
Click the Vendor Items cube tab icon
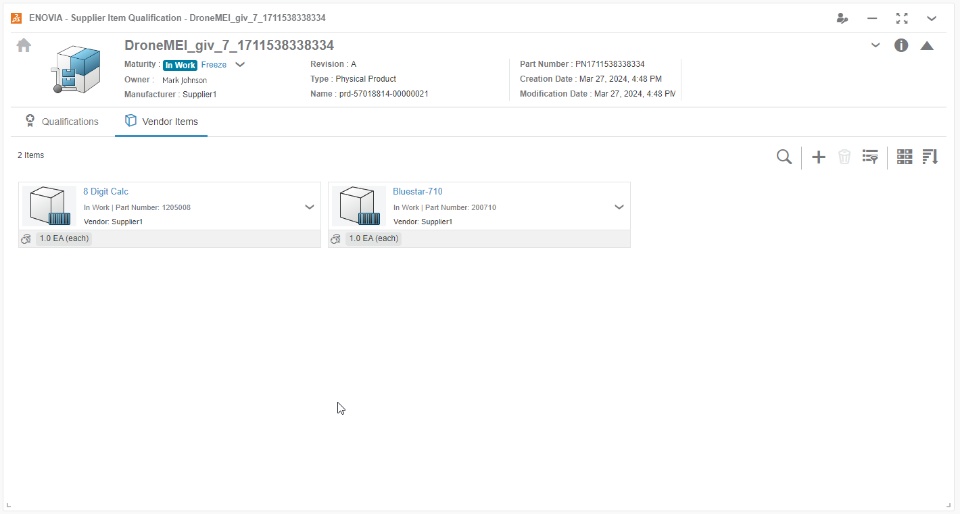pyautogui.click(x=130, y=121)
